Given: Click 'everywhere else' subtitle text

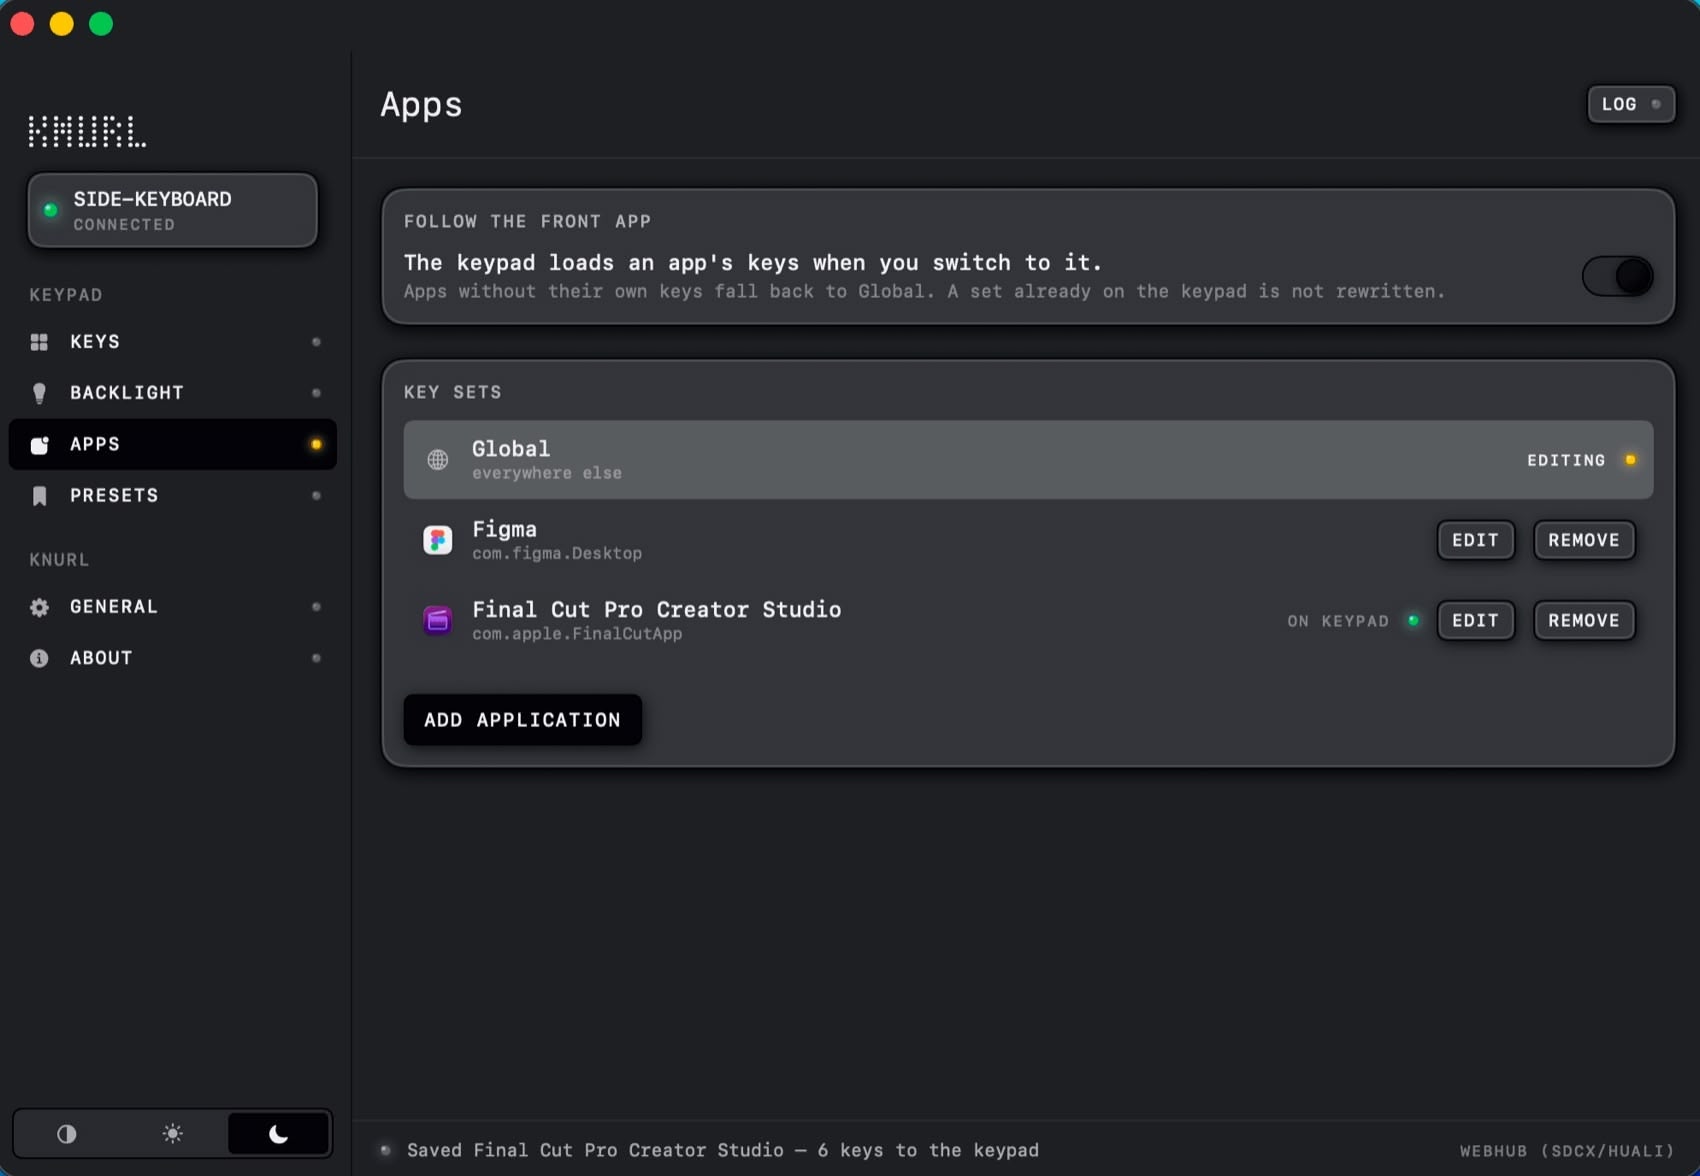Looking at the screenshot, I should pyautogui.click(x=547, y=473).
